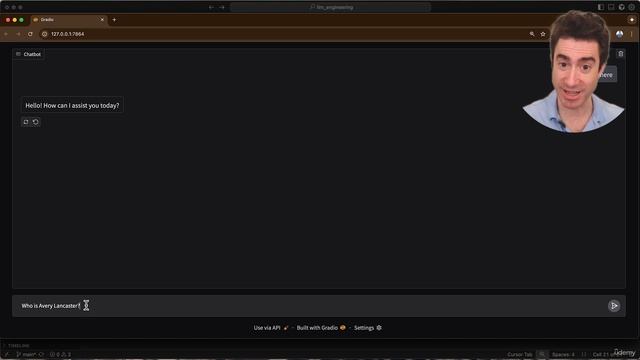The width and height of the screenshot is (640, 360).
Task: Open errors and warnings in editor status bar
Action: 60,354
